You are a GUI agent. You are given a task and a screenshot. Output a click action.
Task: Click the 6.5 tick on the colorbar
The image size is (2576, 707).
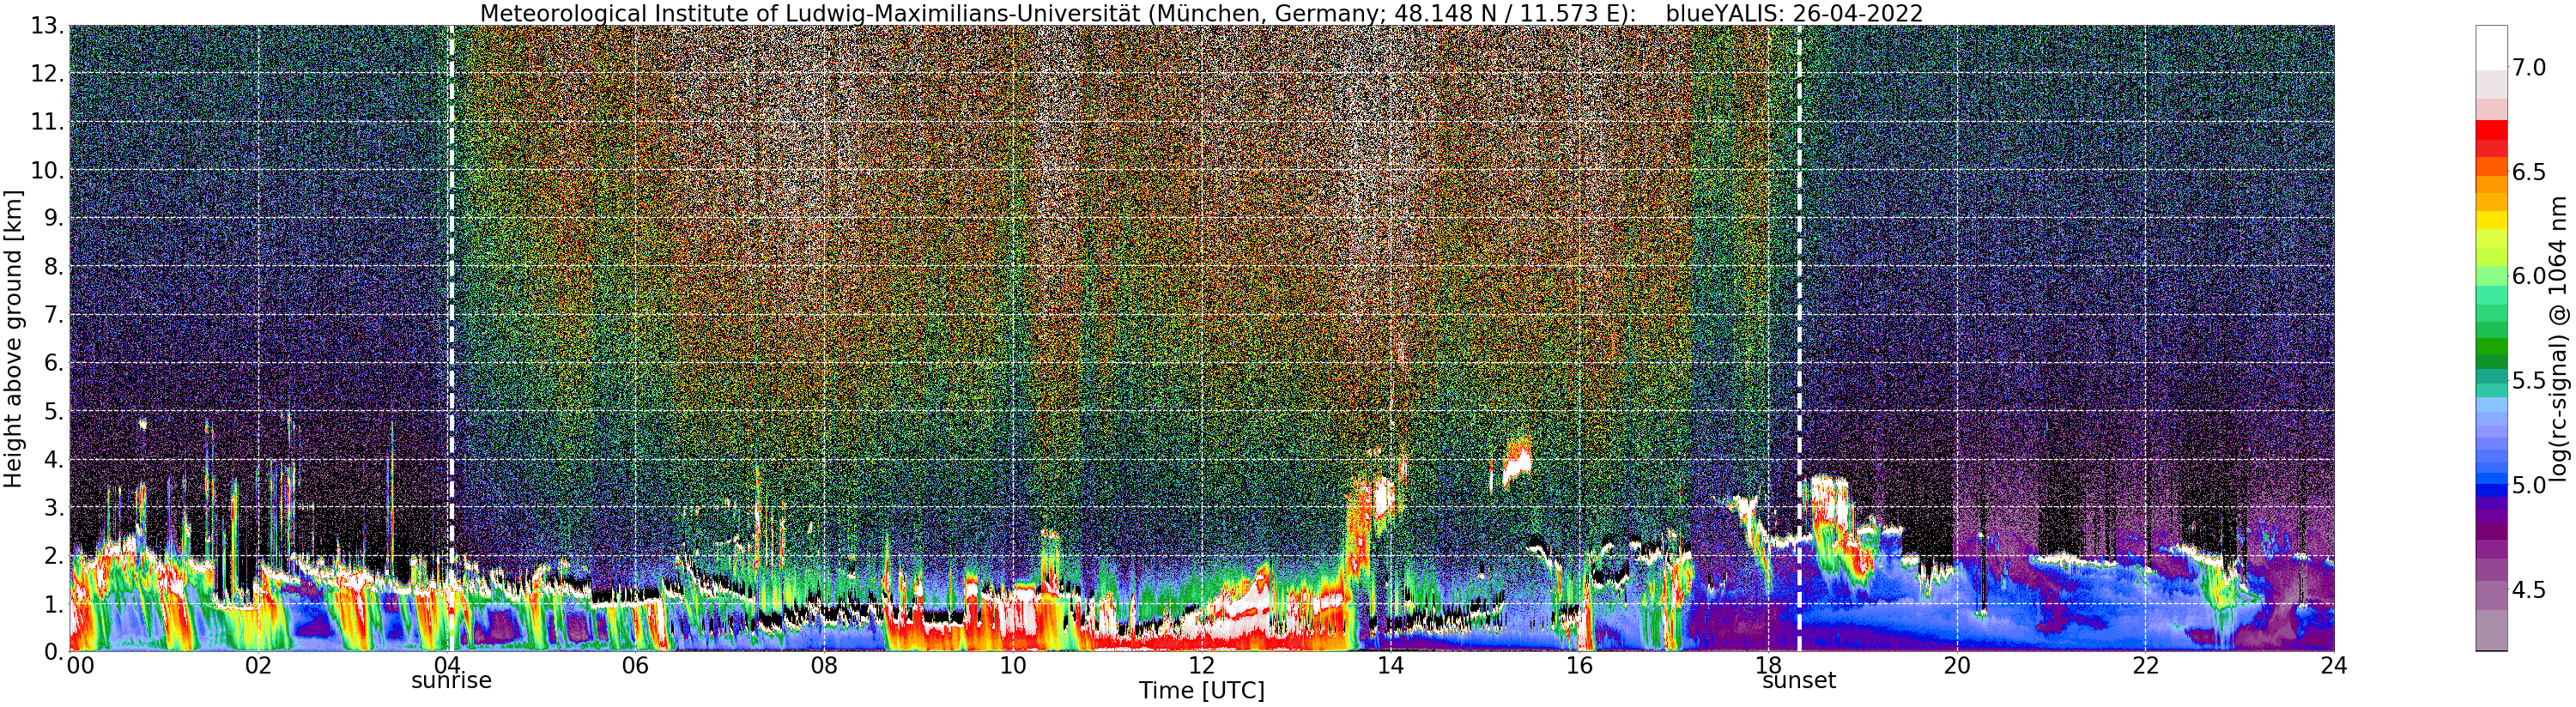tap(2529, 172)
